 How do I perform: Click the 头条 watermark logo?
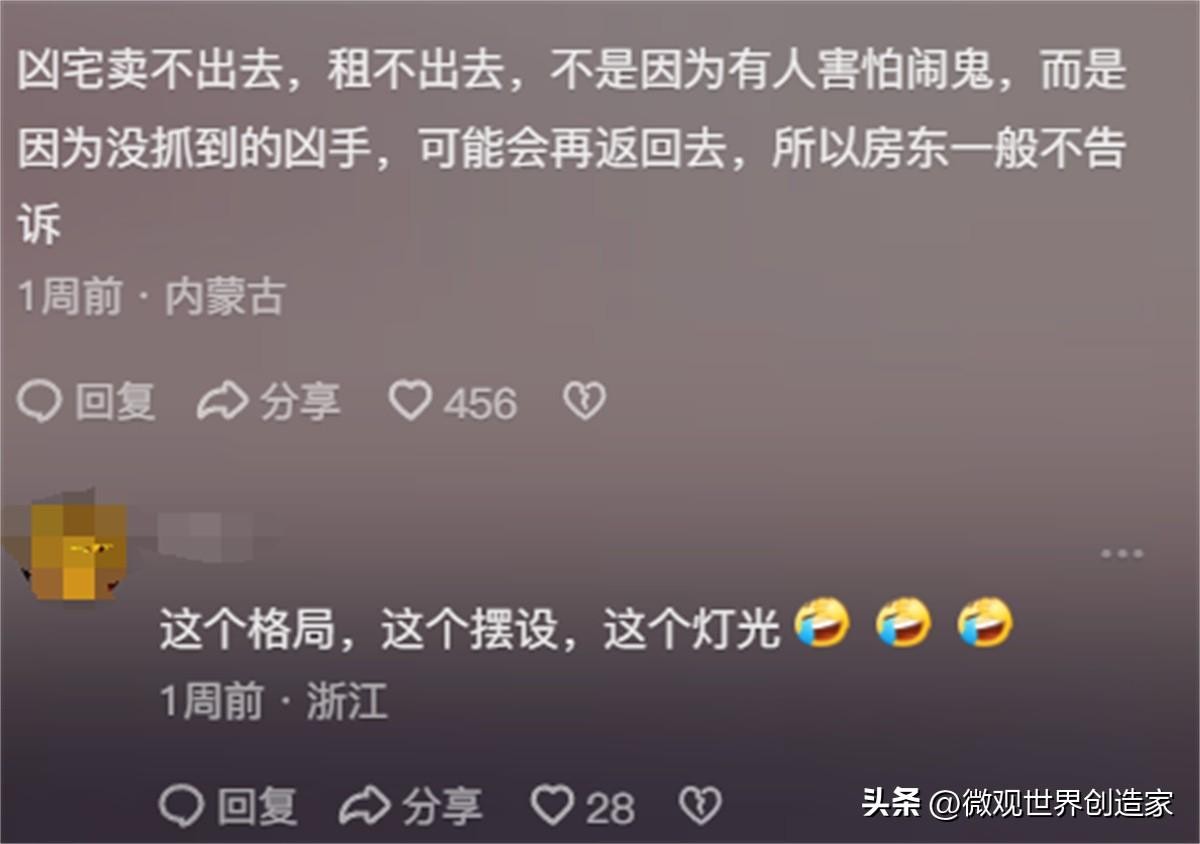[x=891, y=803]
